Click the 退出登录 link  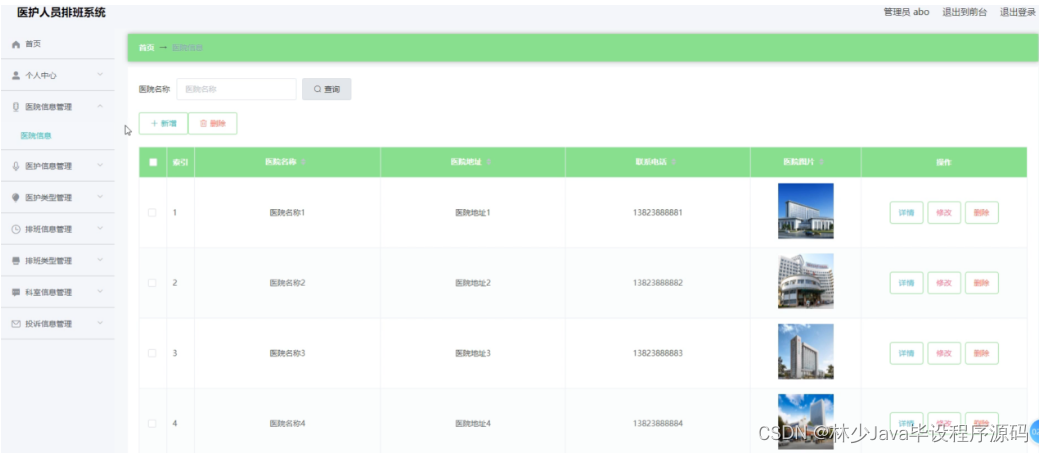click(x=1018, y=12)
